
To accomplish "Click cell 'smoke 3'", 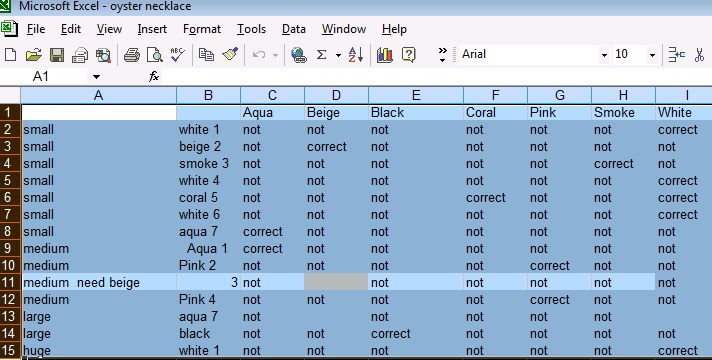I will pos(208,163).
